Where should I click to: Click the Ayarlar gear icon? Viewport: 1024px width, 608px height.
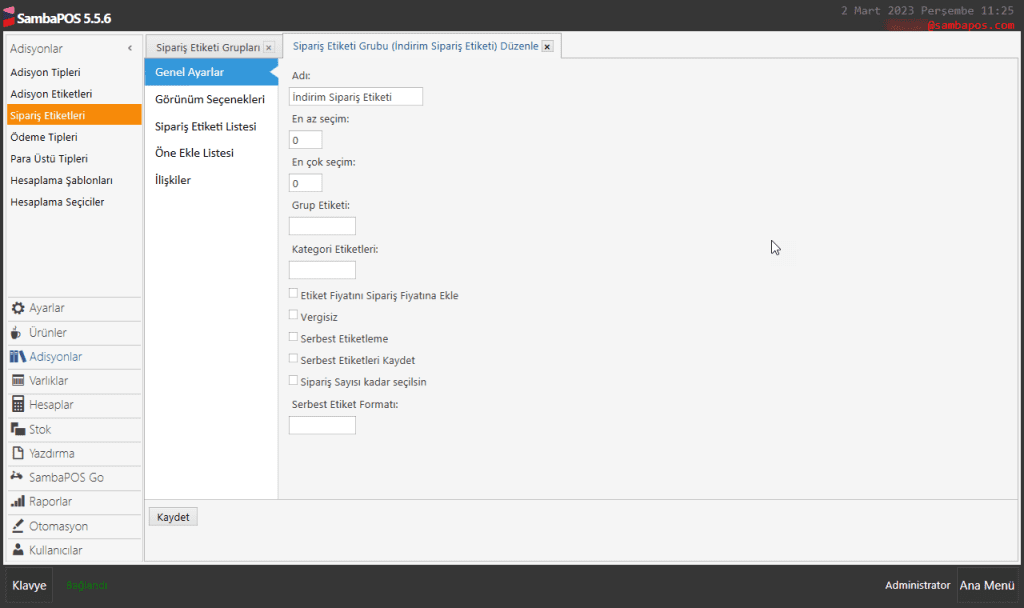click(18, 309)
